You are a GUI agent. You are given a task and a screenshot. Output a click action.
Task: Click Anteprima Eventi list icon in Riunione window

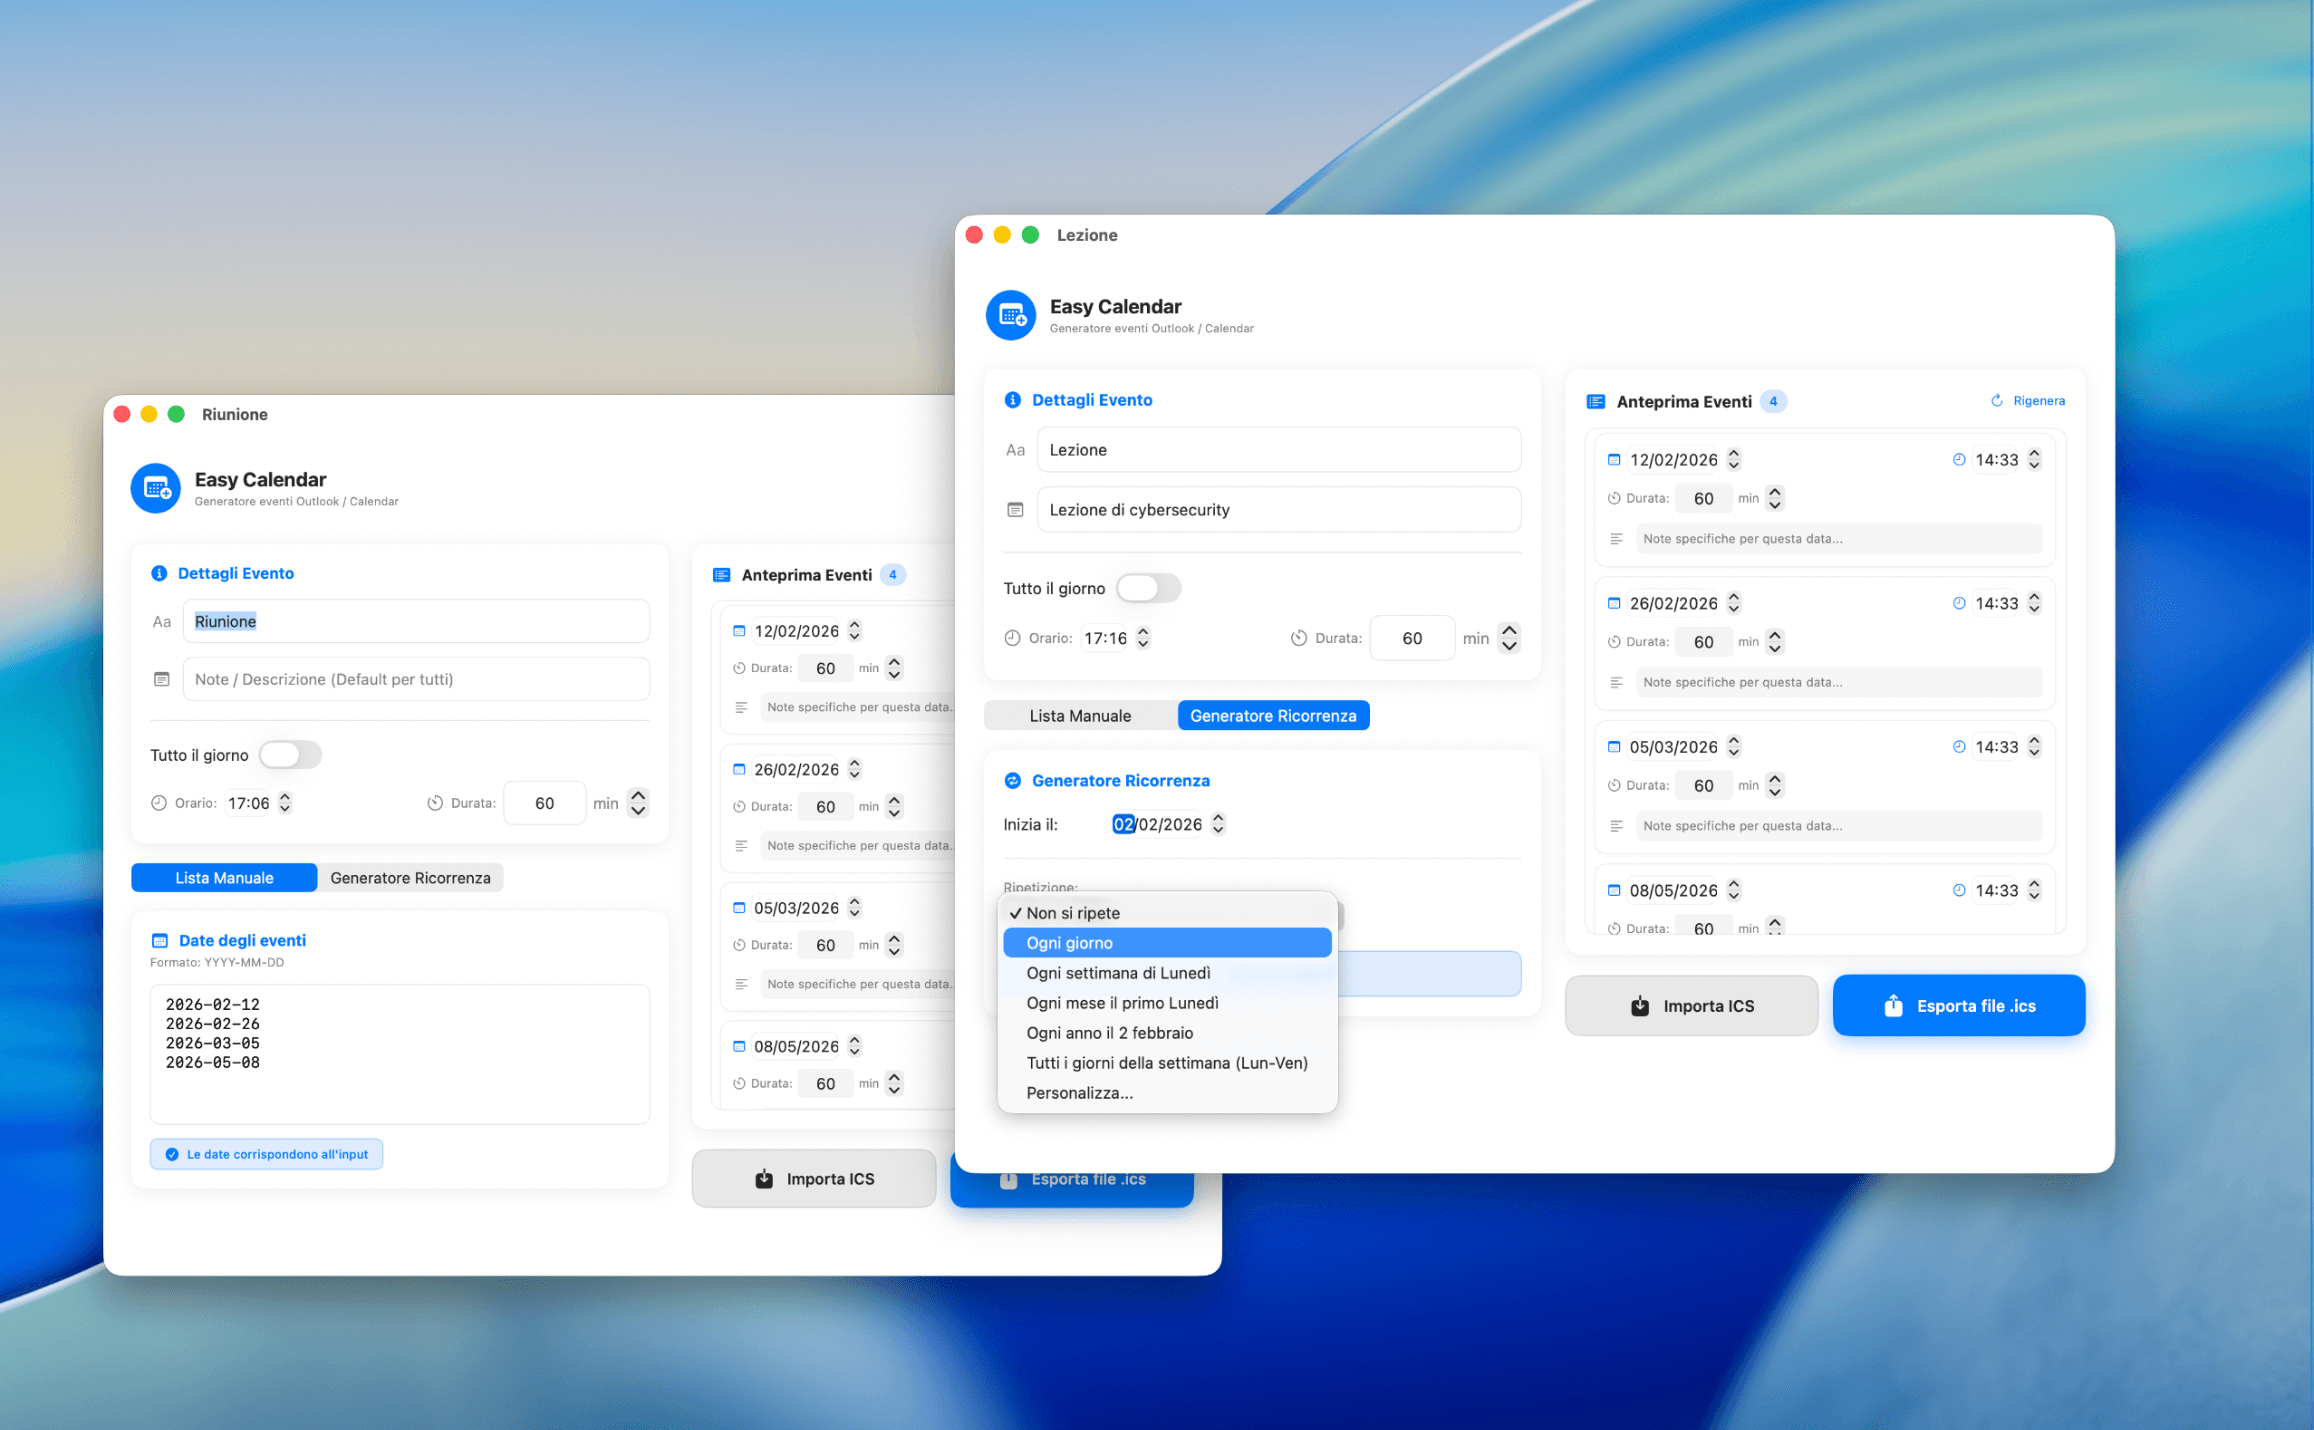coord(721,575)
